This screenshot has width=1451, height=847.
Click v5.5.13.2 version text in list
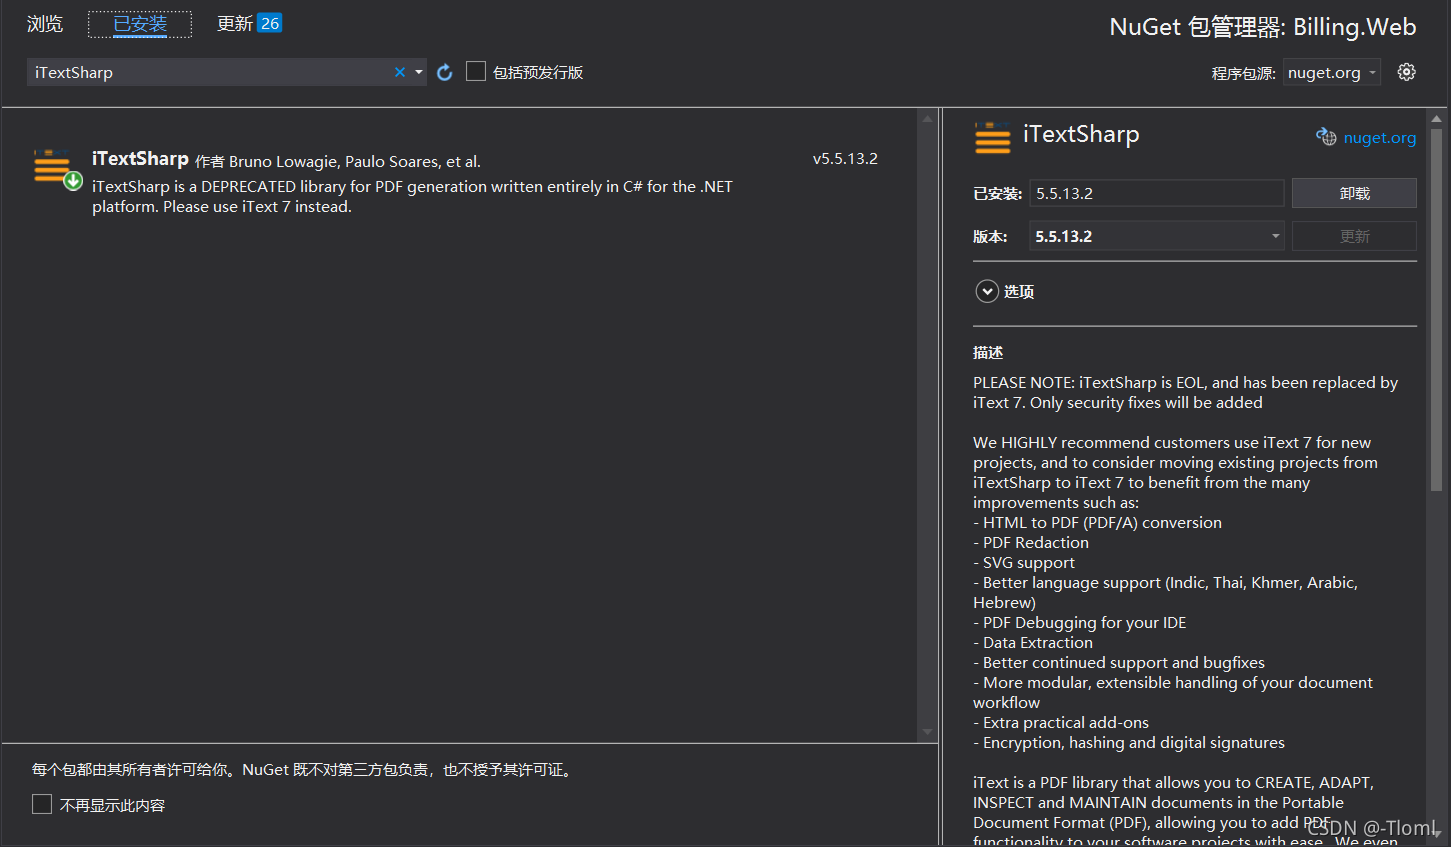click(x=845, y=158)
